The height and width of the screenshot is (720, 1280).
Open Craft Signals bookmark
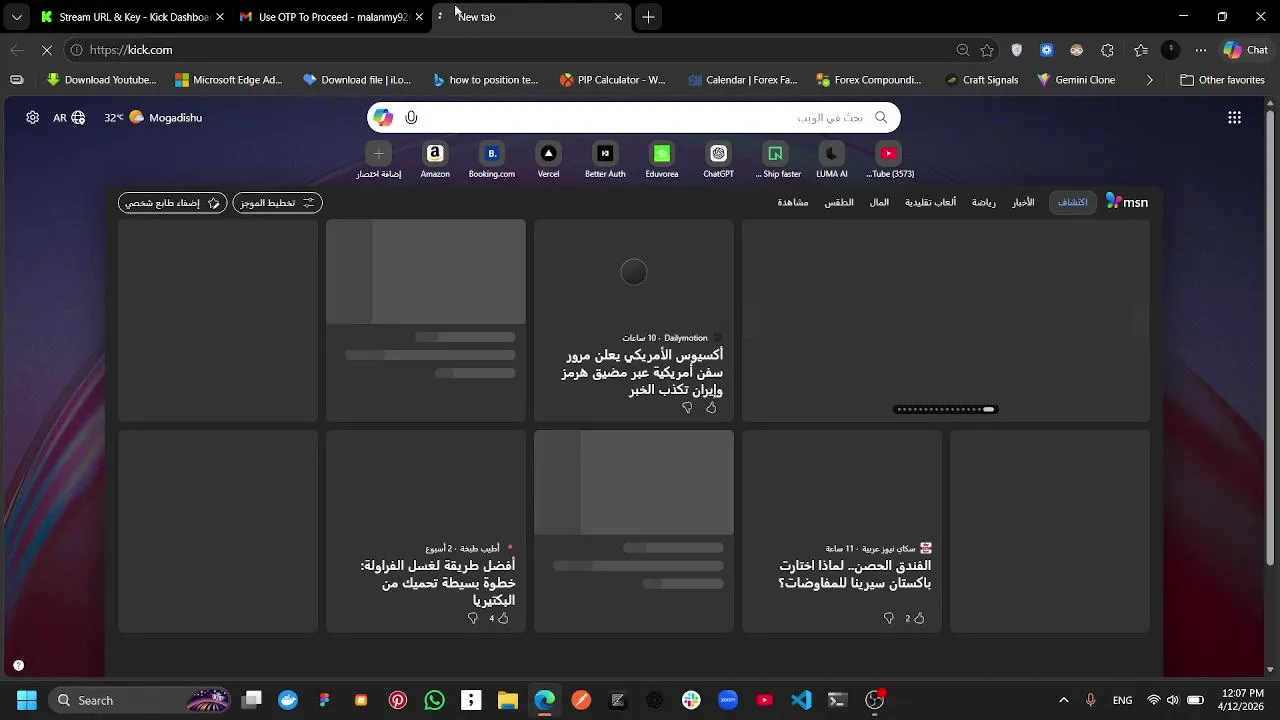pos(981,80)
